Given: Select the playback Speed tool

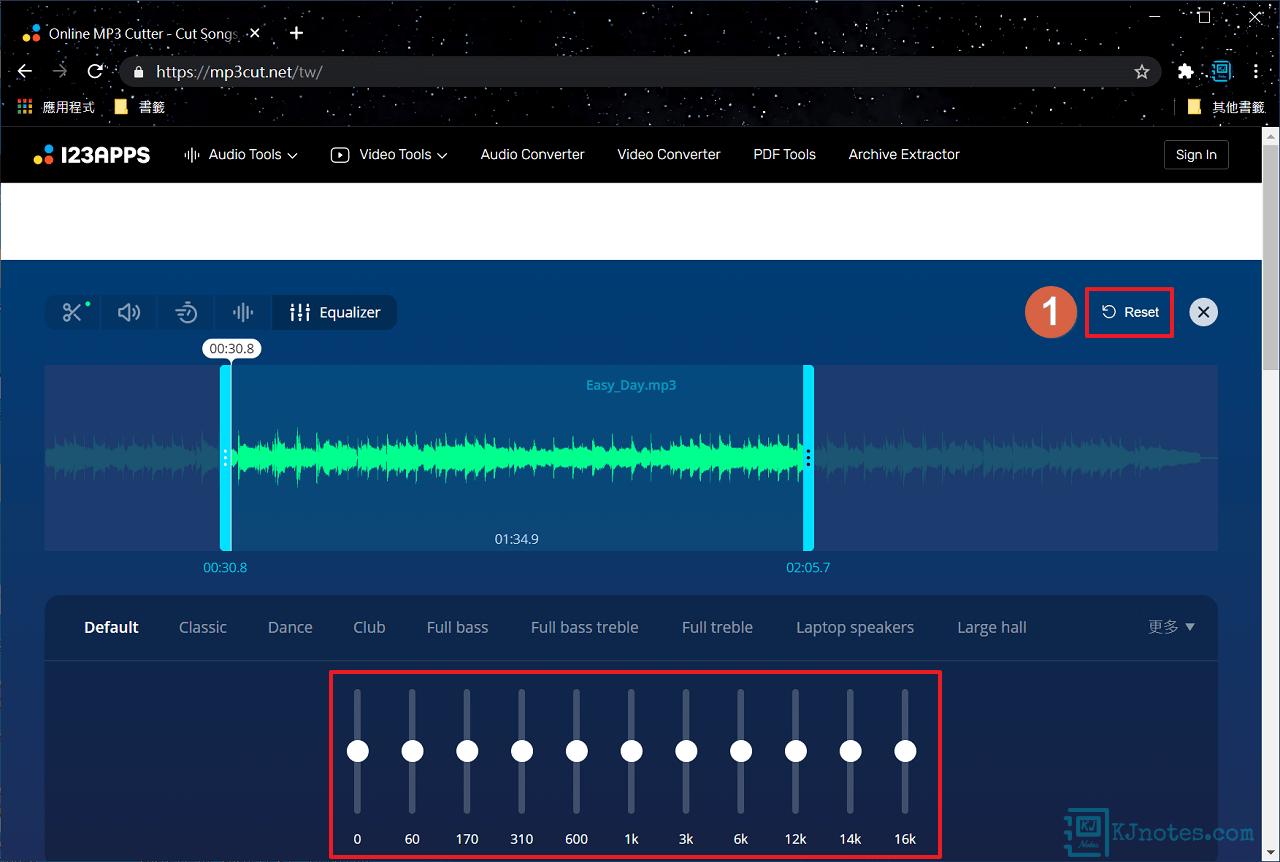Looking at the screenshot, I should (x=185, y=312).
